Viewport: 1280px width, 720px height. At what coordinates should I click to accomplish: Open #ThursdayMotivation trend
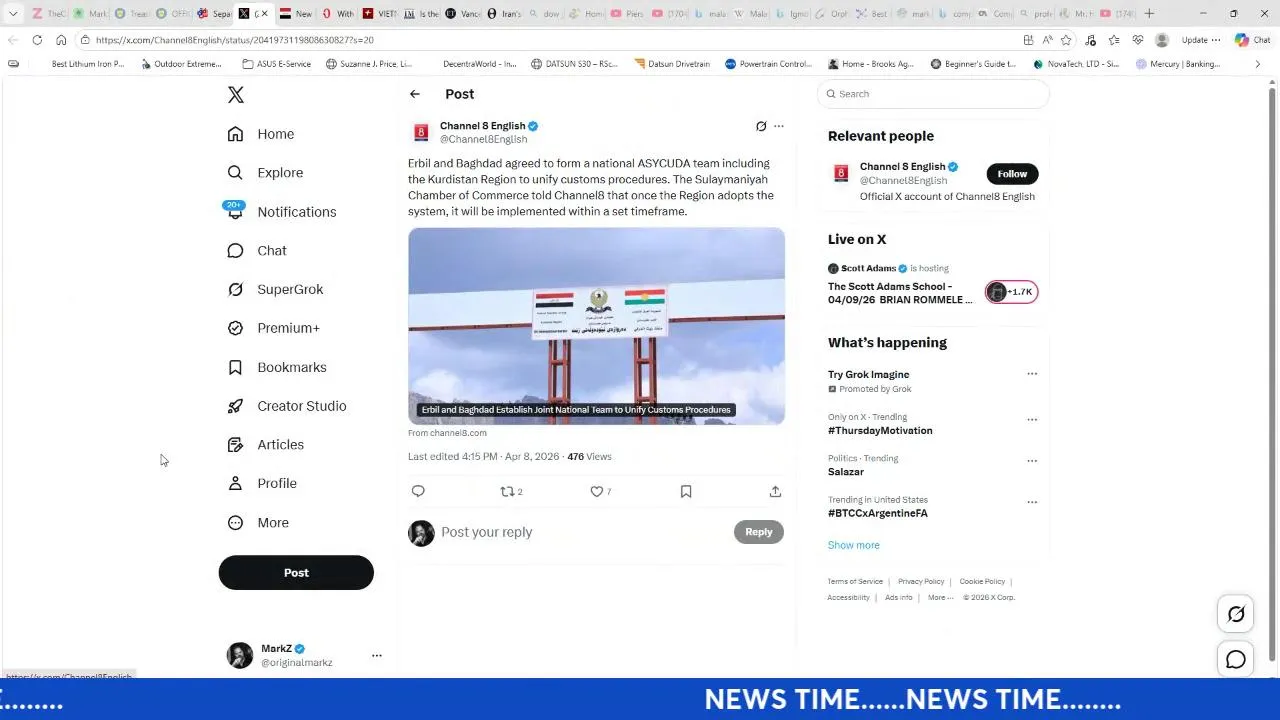tap(880, 431)
